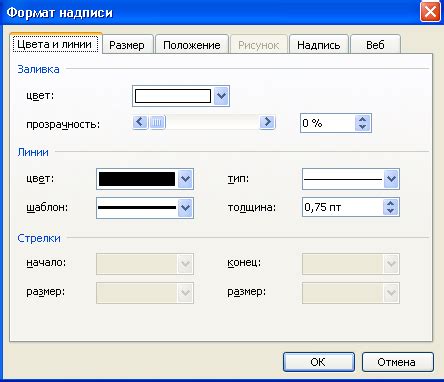
Task: Click the transparency slider right arrow
Action: [x=267, y=122]
